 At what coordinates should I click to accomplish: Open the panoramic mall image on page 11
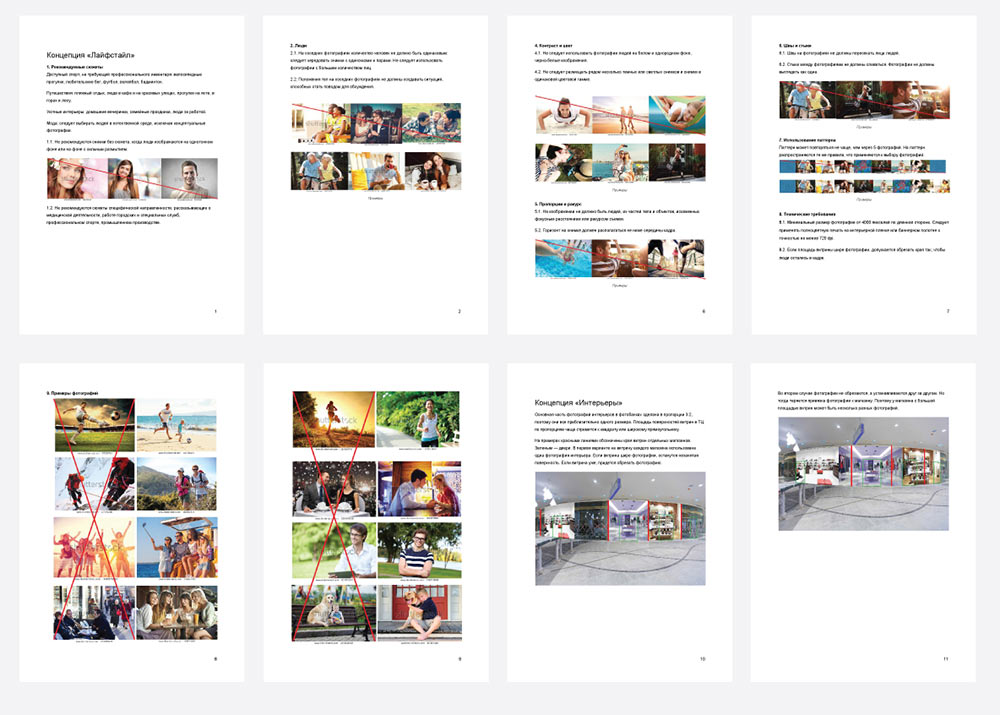863,474
